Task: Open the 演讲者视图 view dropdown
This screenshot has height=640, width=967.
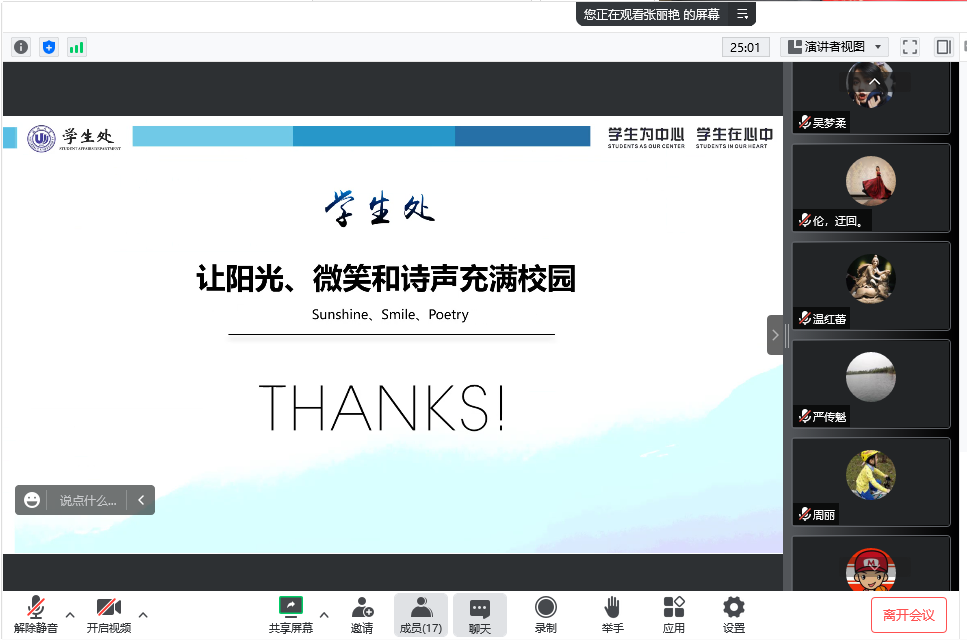Action: point(835,47)
